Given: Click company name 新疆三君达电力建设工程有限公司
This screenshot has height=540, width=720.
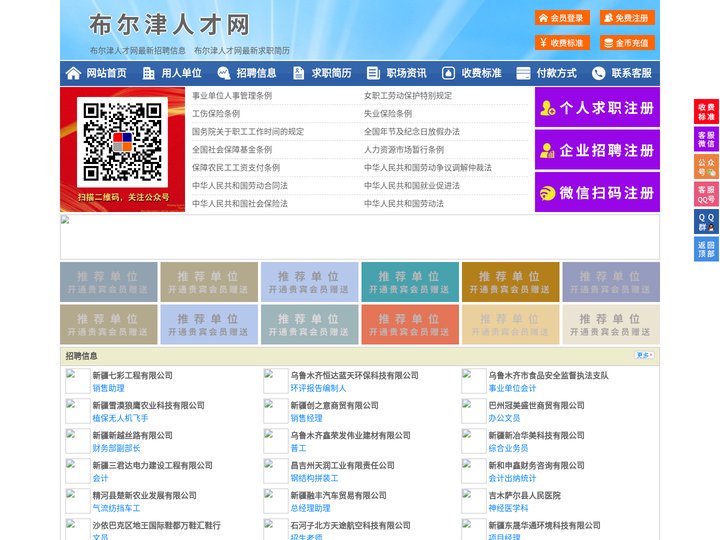Looking at the screenshot, I should [152, 465].
